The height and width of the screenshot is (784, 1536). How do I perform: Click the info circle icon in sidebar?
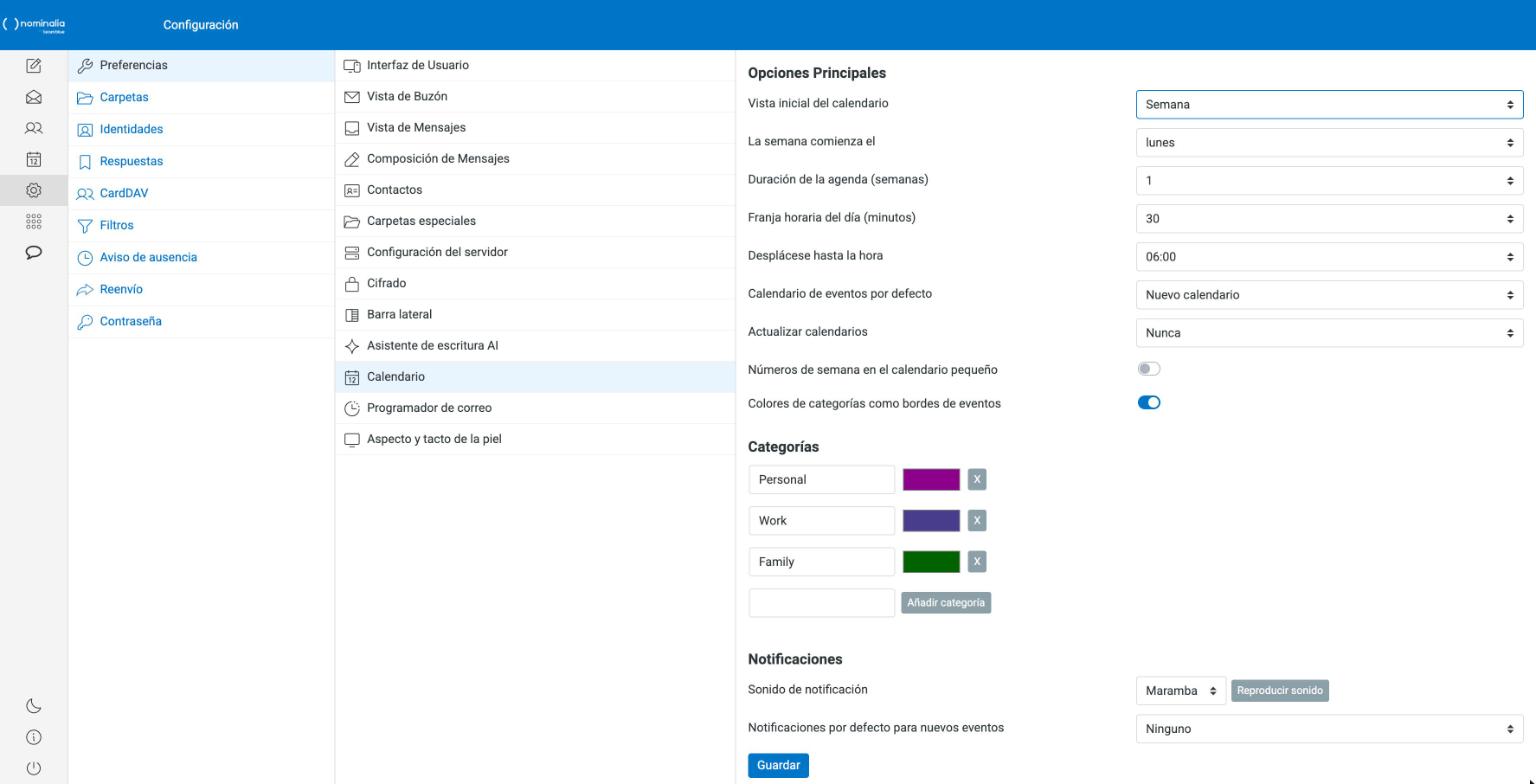pyautogui.click(x=33, y=737)
